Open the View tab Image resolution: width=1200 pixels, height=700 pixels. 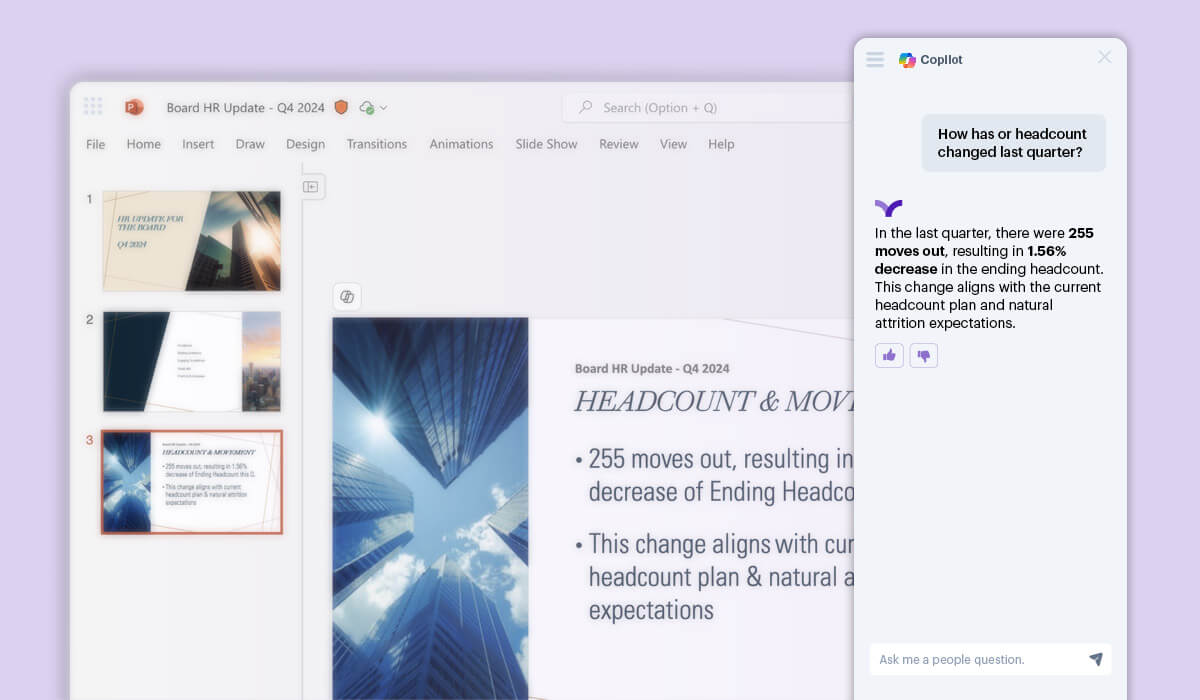[x=673, y=144]
